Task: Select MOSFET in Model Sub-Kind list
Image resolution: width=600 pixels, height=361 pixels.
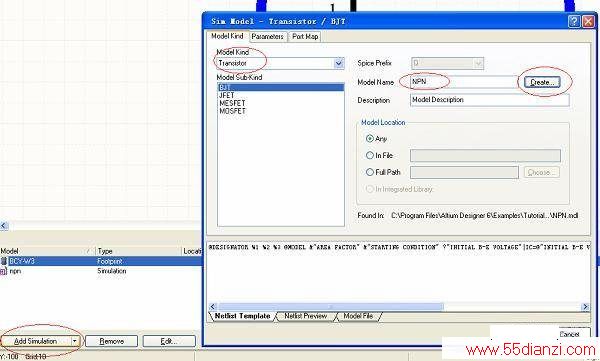Action: (x=233, y=111)
